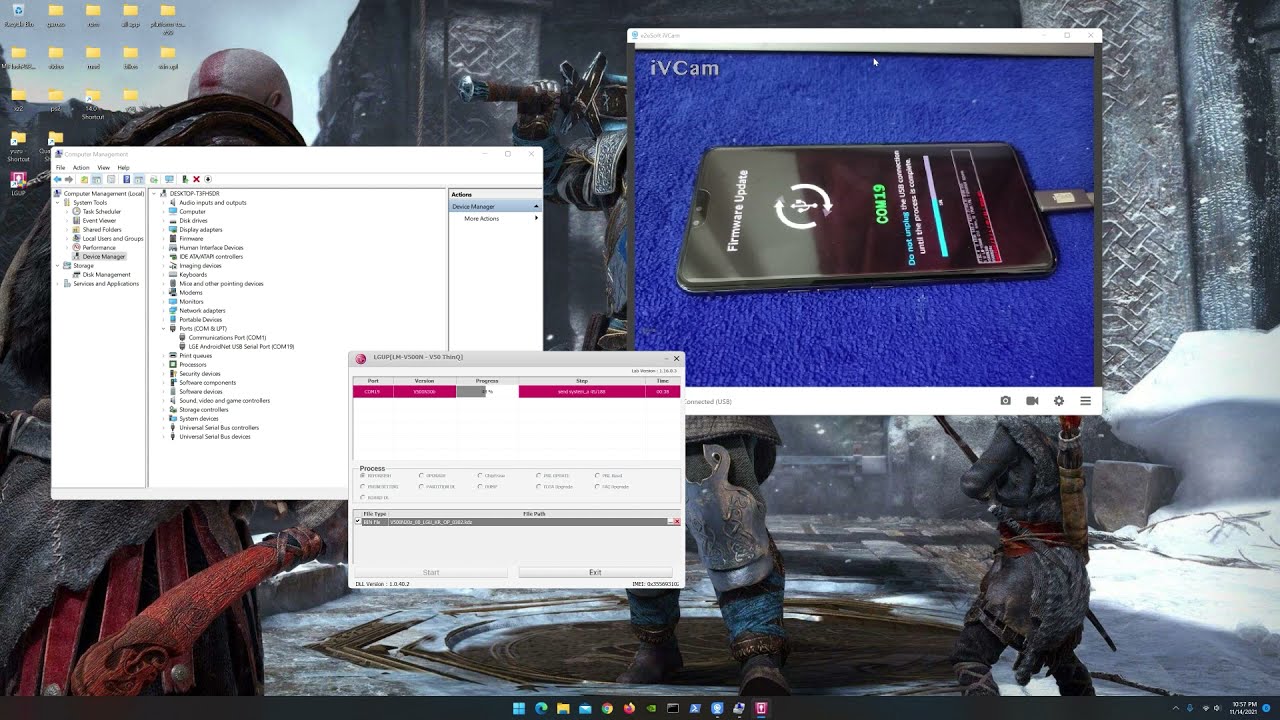The width and height of the screenshot is (1280, 720).
Task: Click the add device icon beside the red X
Action: (185, 179)
